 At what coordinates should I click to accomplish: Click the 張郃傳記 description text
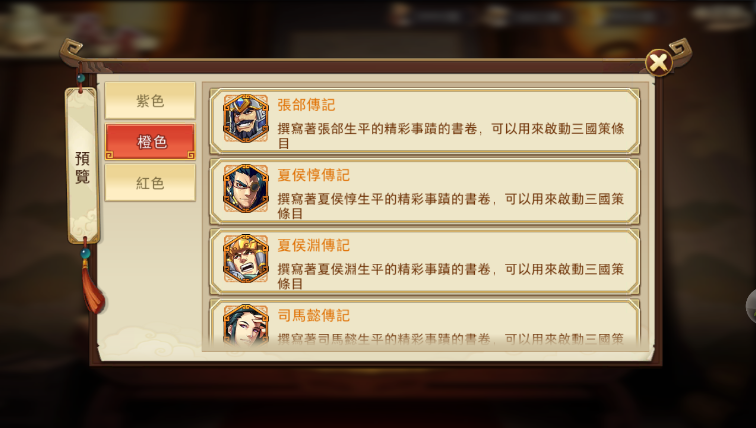tap(451, 136)
